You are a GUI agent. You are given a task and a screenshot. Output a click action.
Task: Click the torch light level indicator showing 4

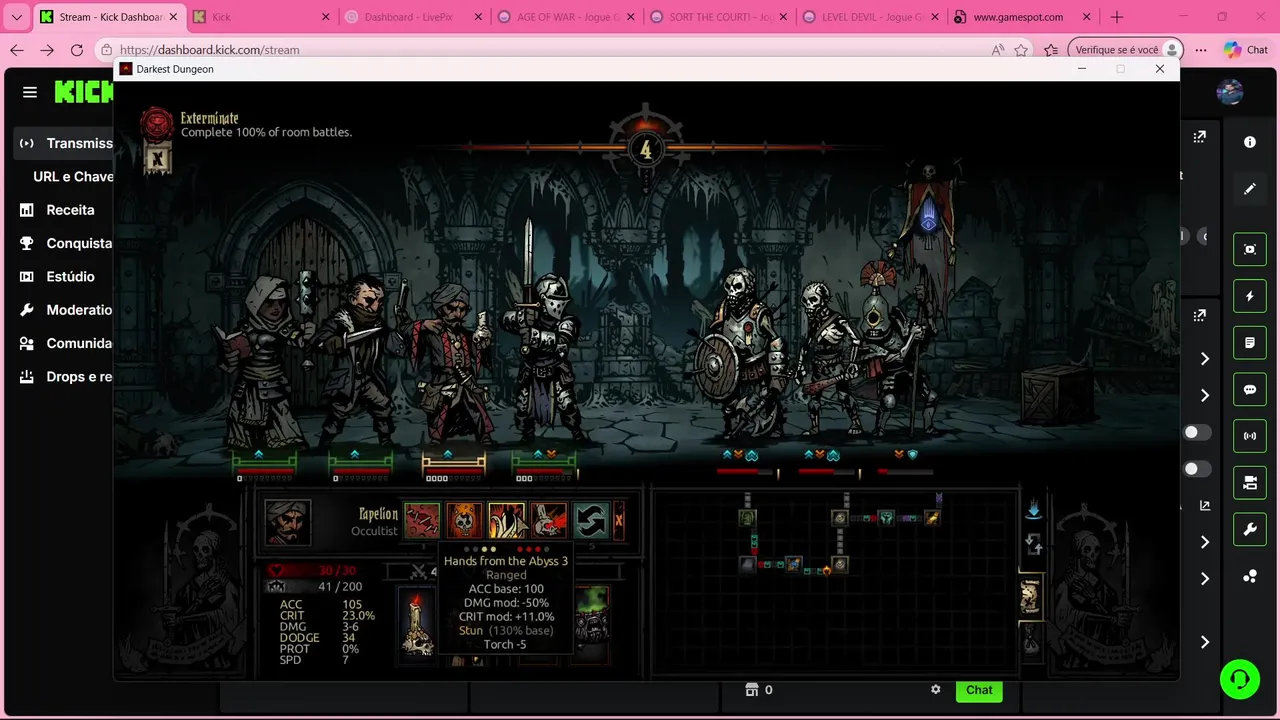(x=645, y=149)
